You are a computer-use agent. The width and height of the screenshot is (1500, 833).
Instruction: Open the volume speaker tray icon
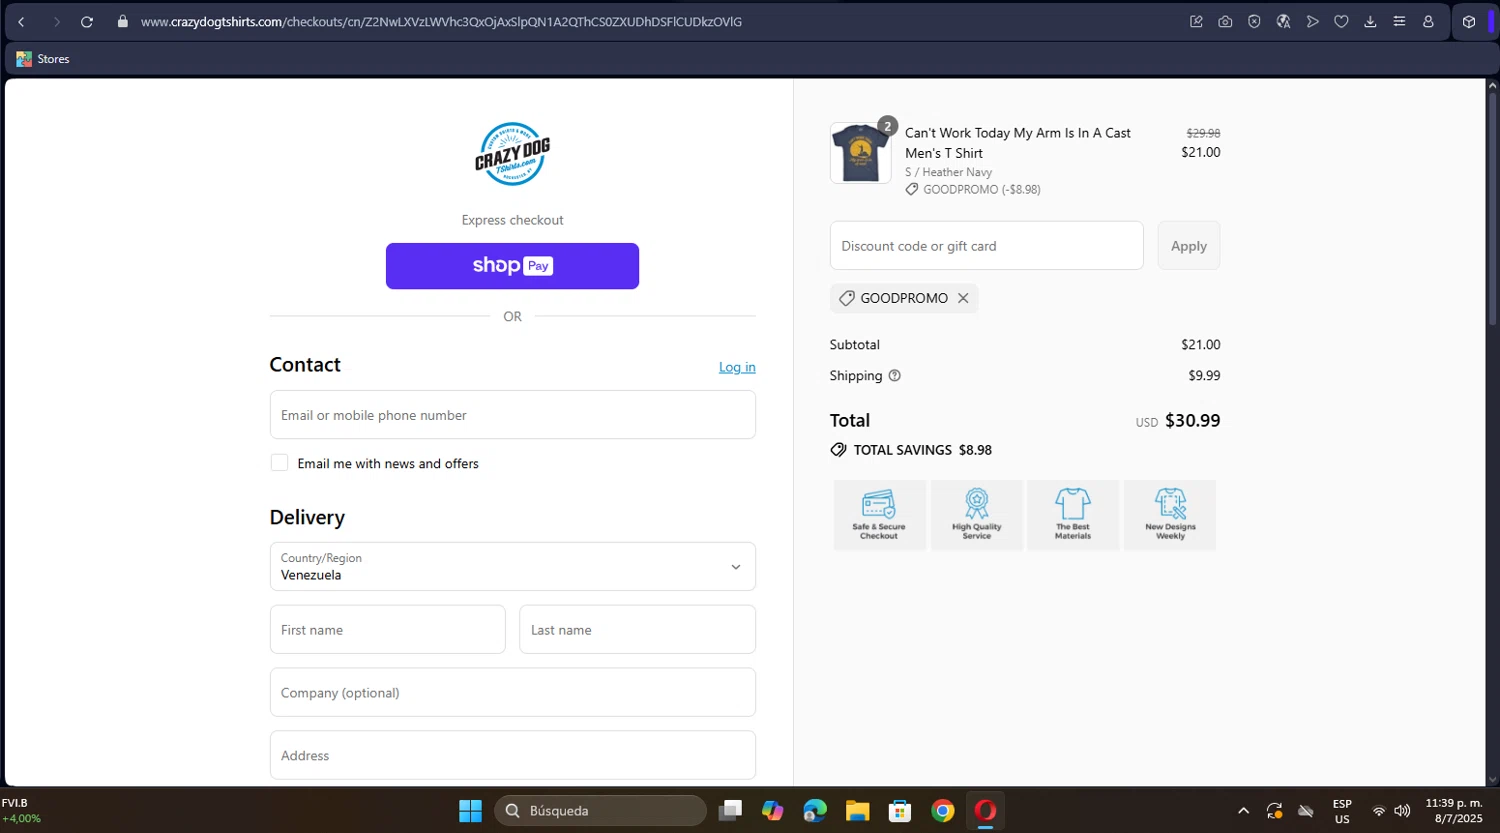(1402, 811)
